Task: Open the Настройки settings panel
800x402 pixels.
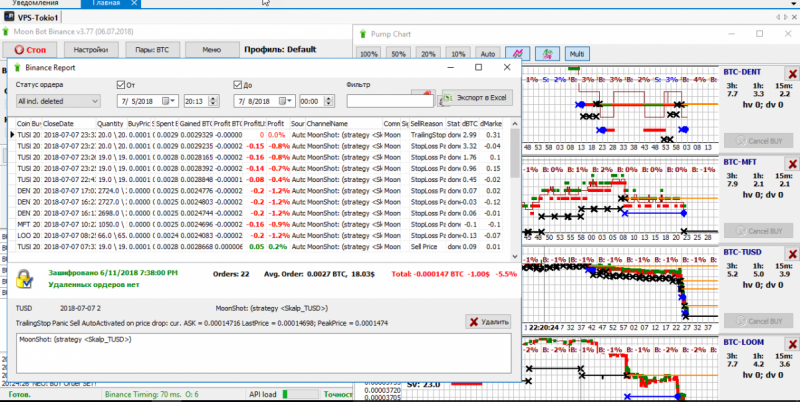Action: [91, 49]
